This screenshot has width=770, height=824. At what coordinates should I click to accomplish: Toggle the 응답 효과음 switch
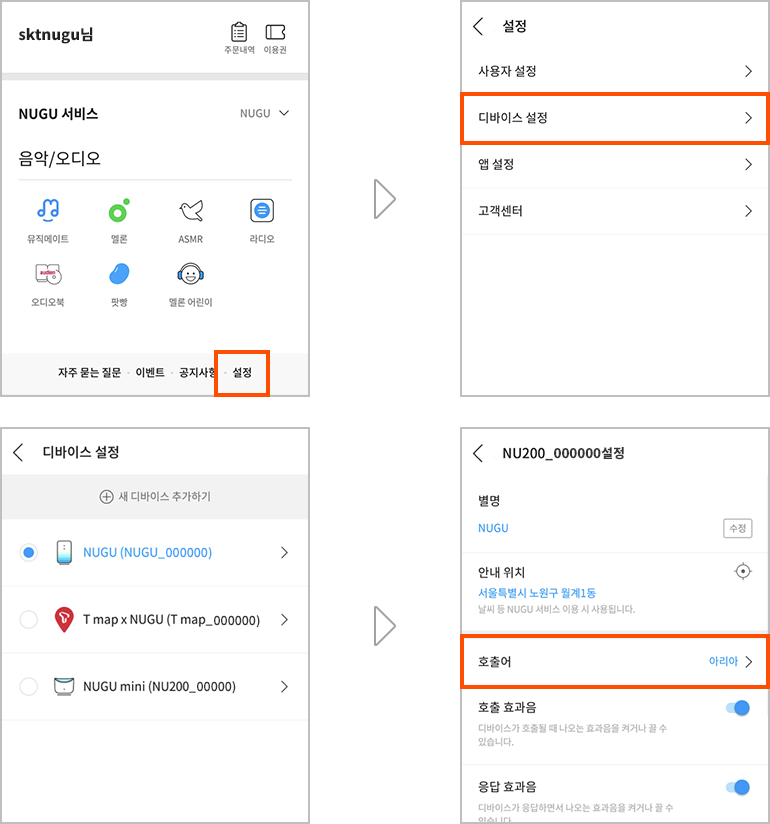738,787
